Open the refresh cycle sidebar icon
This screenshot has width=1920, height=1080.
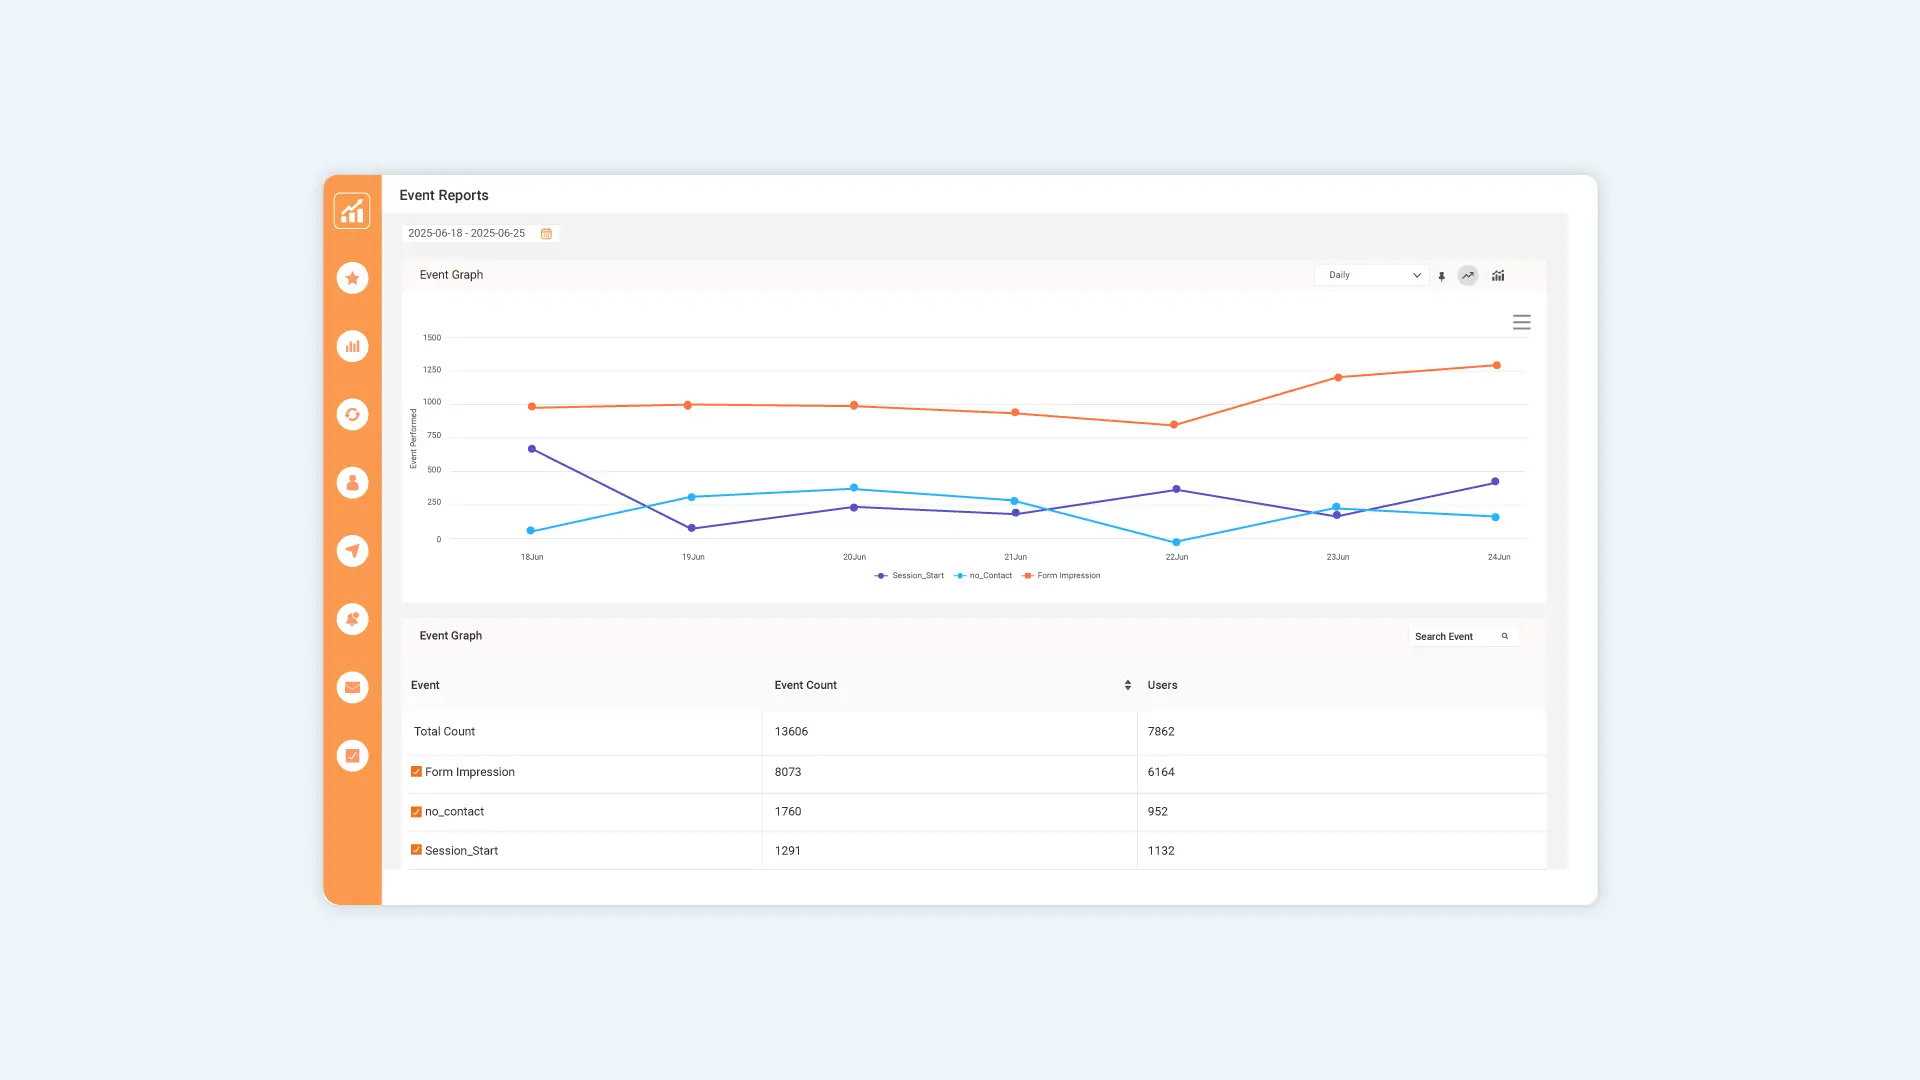352,414
